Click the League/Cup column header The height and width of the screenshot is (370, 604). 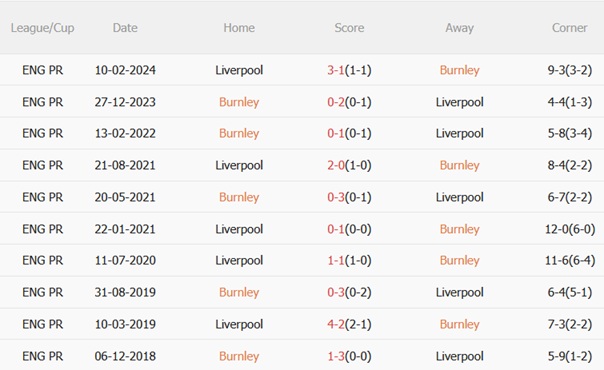[x=42, y=28]
